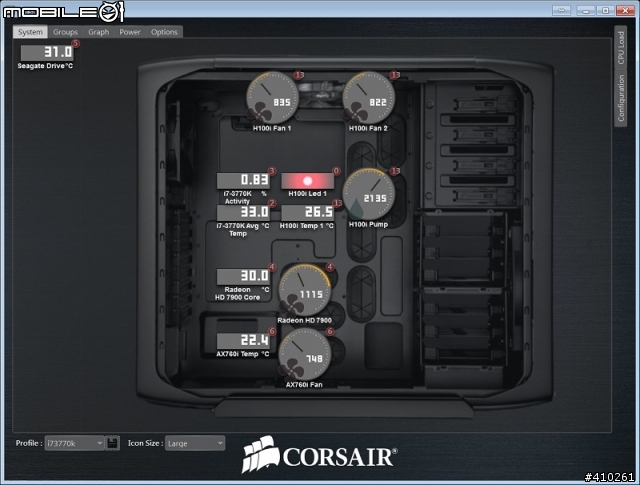640x485 pixels.
Task: Click the group badge on Radeon HD 7900 Core
Action: (272, 267)
